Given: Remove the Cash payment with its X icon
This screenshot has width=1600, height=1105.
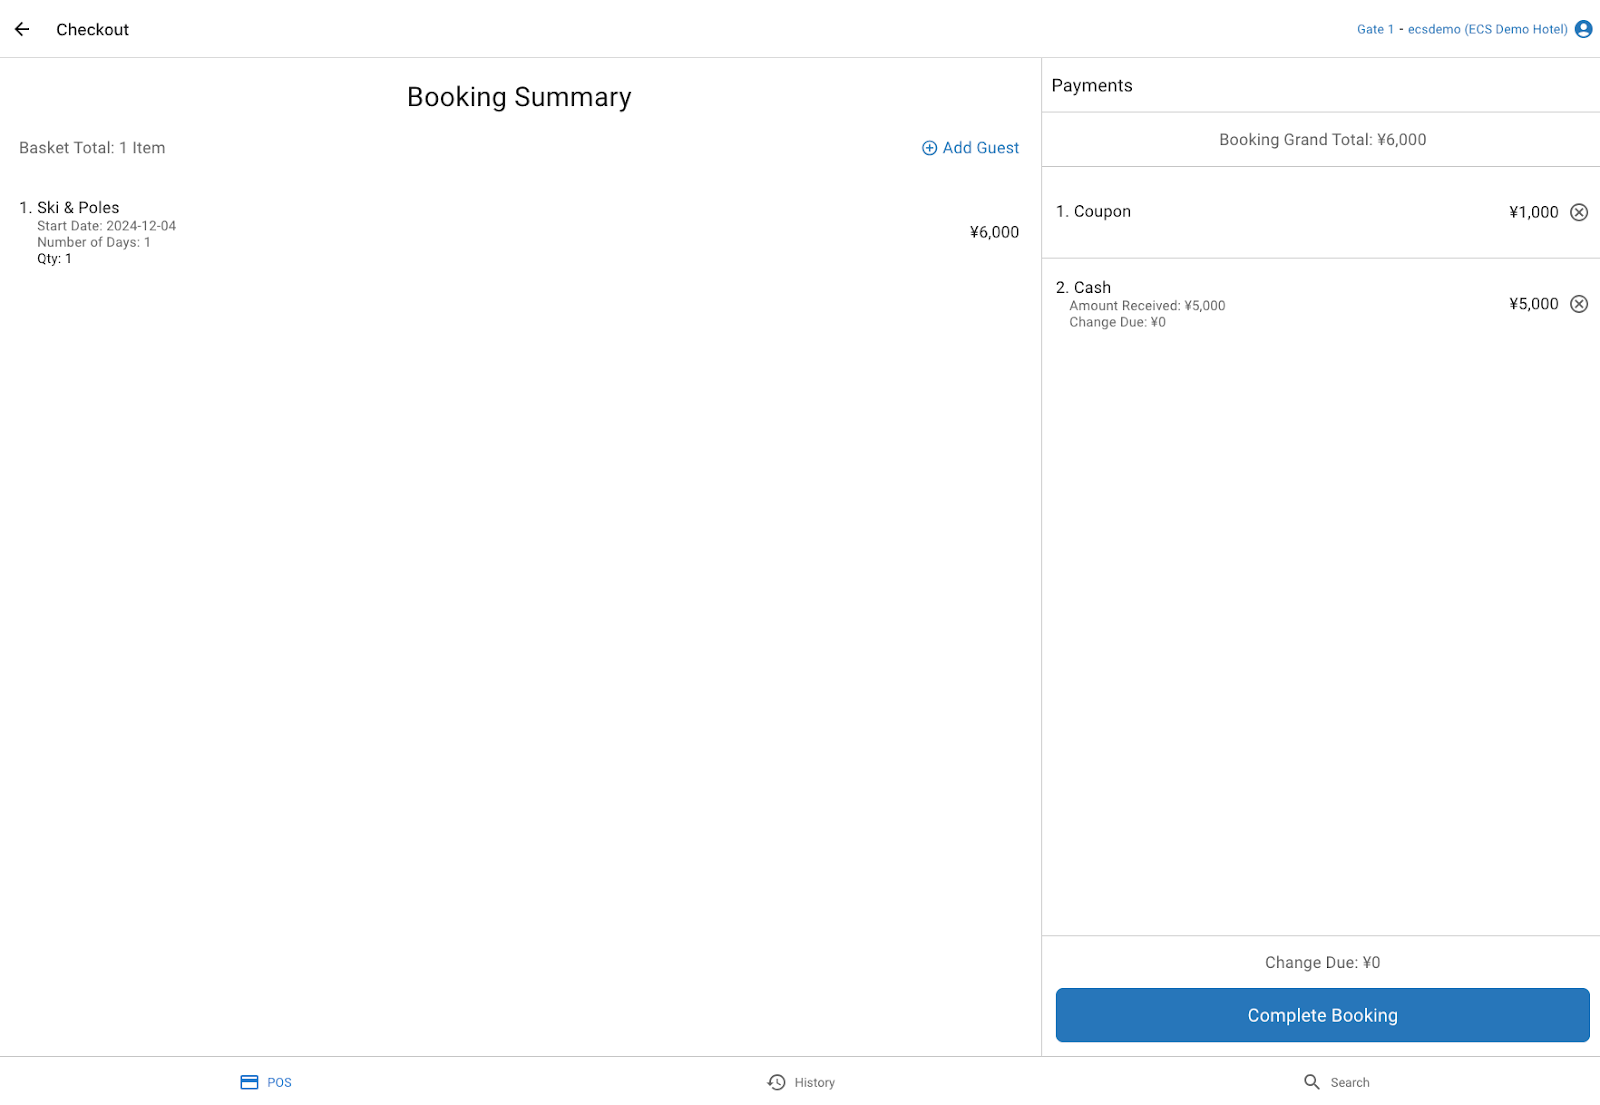Looking at the screenshot, I should pos(1578,304).
